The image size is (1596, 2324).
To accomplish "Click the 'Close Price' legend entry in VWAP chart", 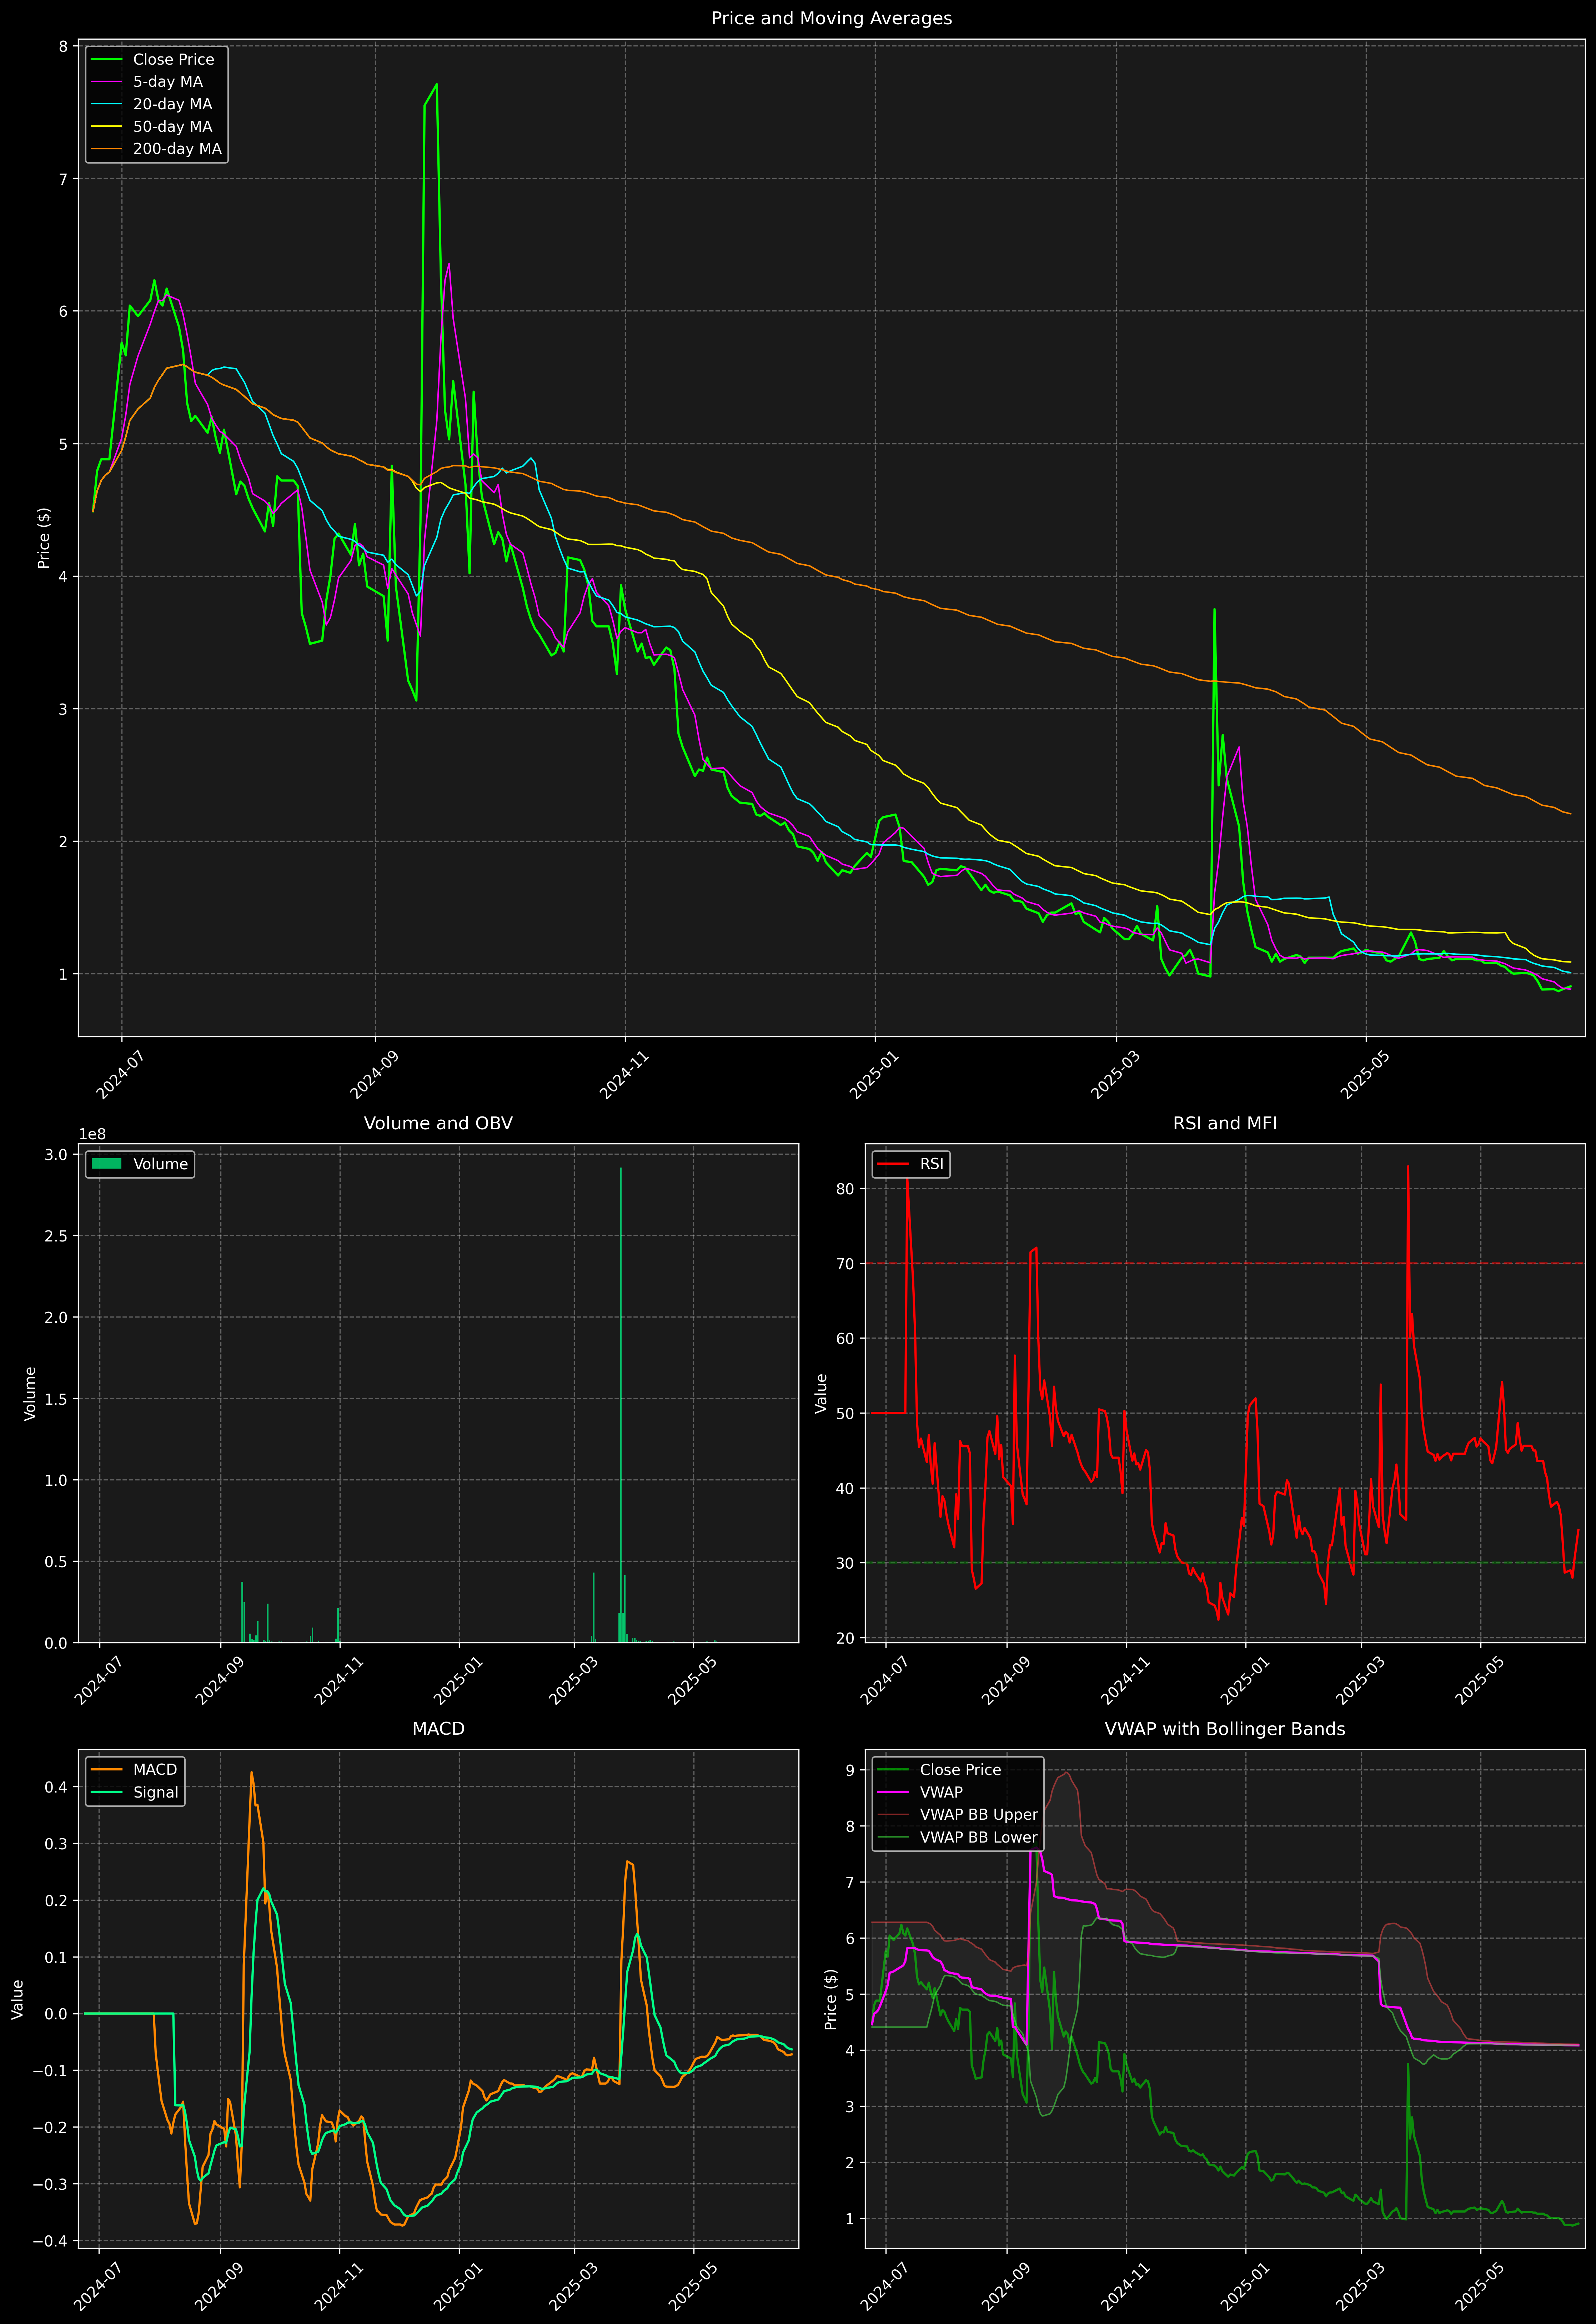I will [x=939, y=1770].
